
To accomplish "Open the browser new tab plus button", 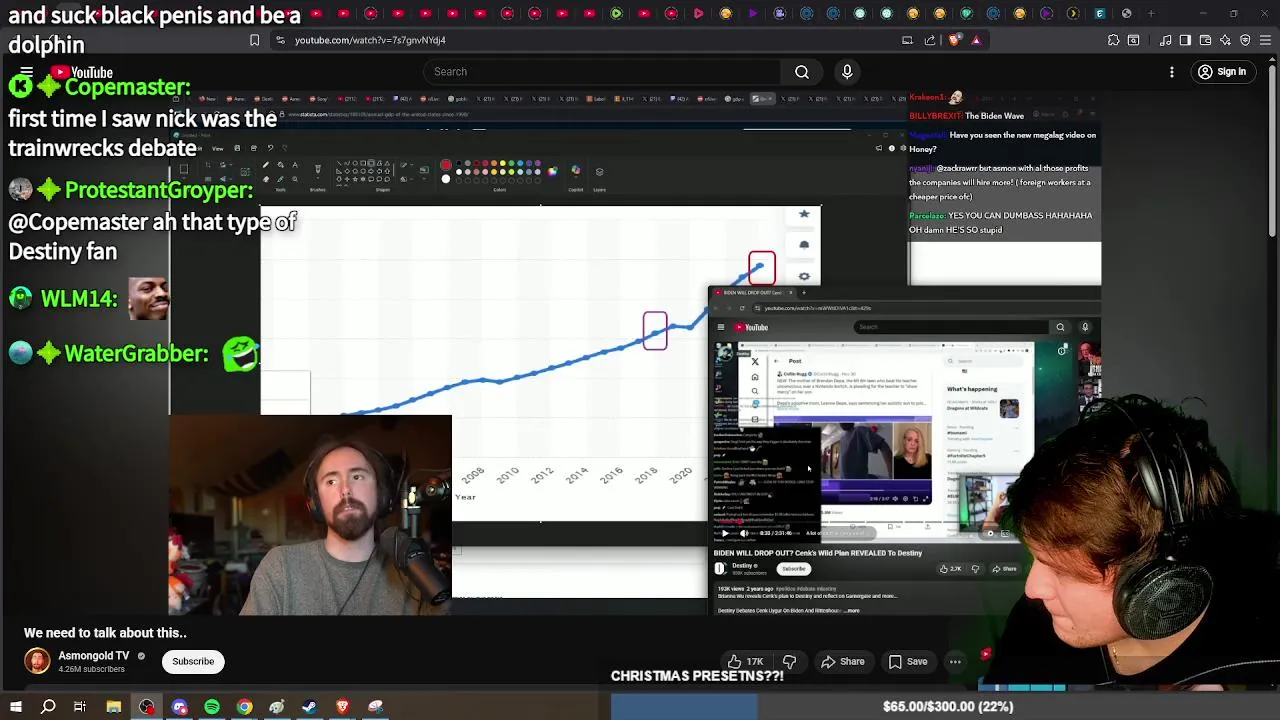I will (x=1152, y=13).
